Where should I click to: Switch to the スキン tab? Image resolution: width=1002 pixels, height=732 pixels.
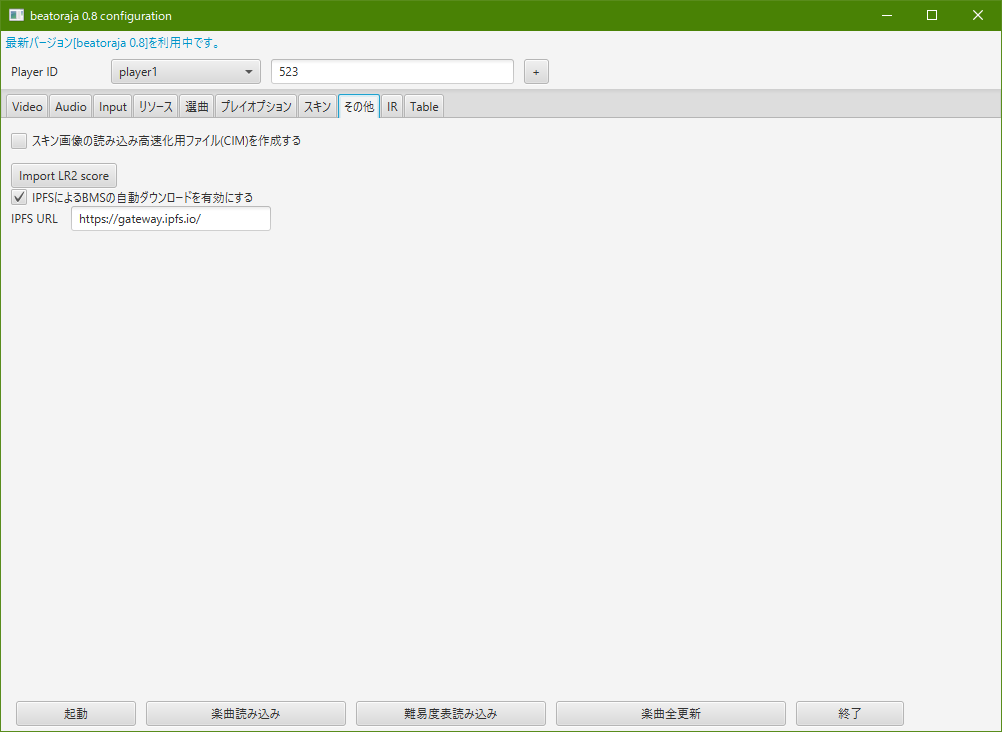(317, 107)
